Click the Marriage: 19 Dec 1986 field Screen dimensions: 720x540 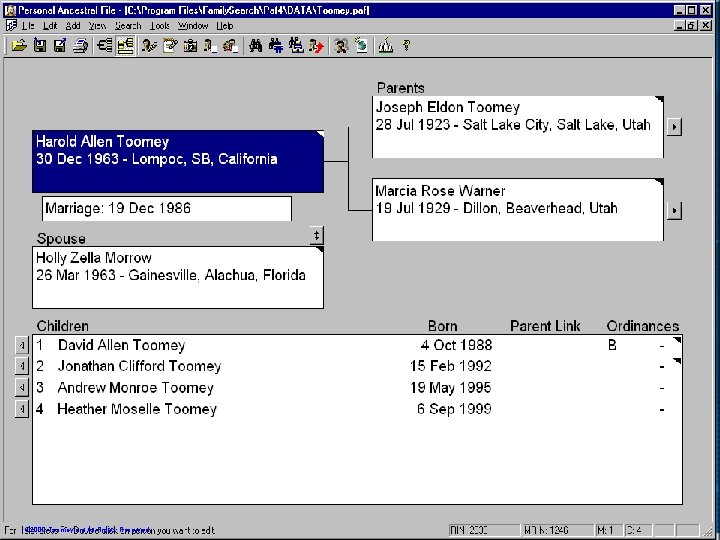(x=167, y=208)
